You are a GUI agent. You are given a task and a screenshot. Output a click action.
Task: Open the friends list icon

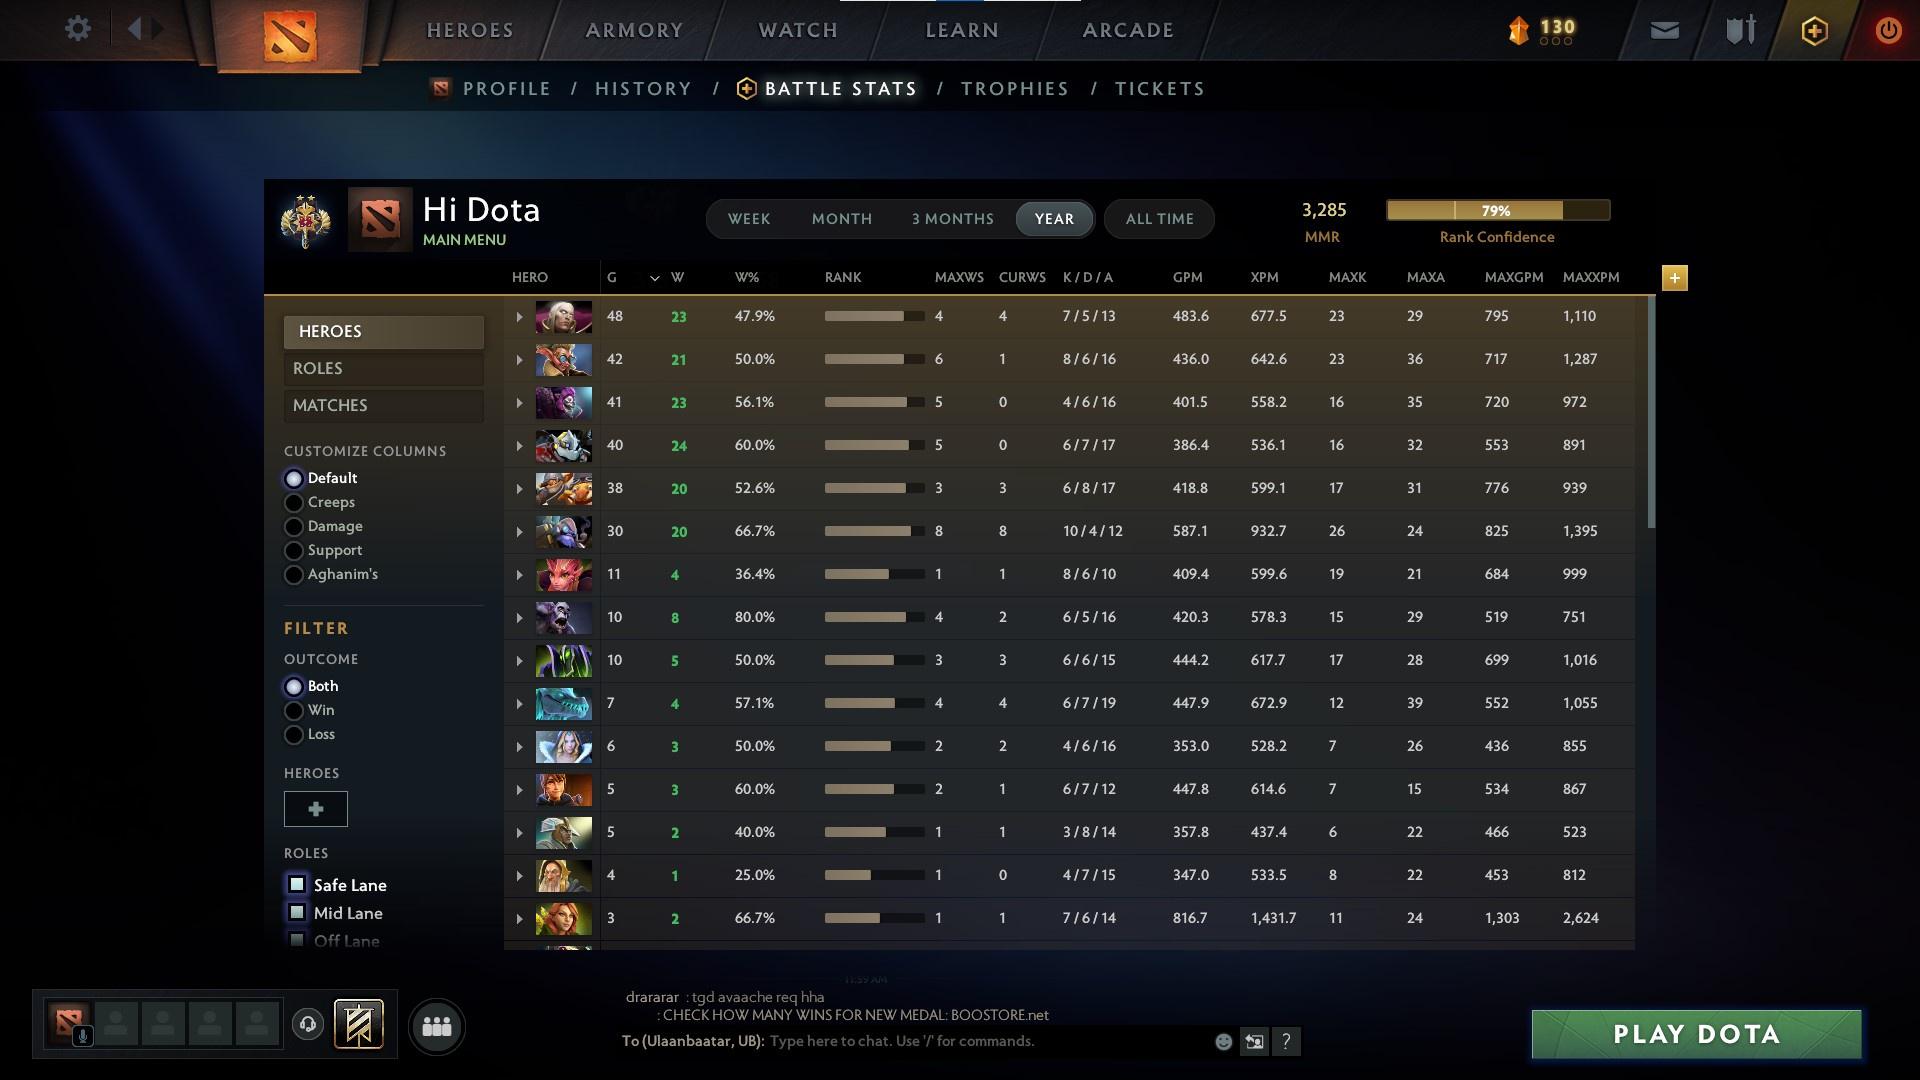click(435, 1026)
